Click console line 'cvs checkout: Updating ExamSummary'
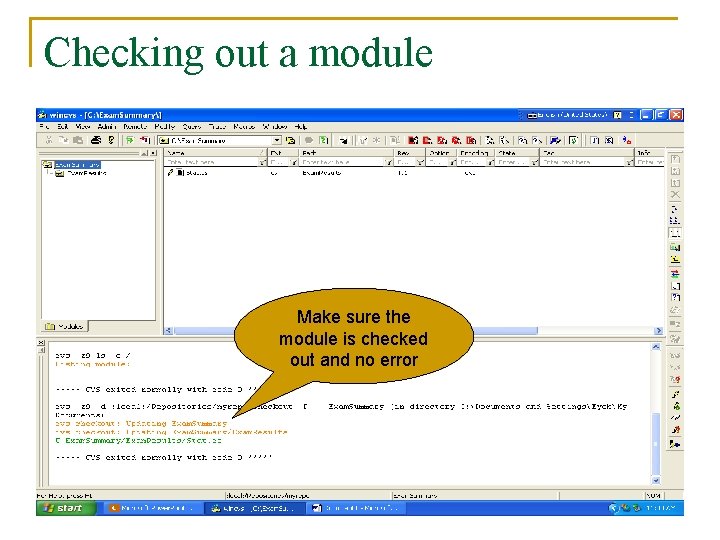Image resolution: width=720 pixels, height=540 pixels. [x=141, y=423]
